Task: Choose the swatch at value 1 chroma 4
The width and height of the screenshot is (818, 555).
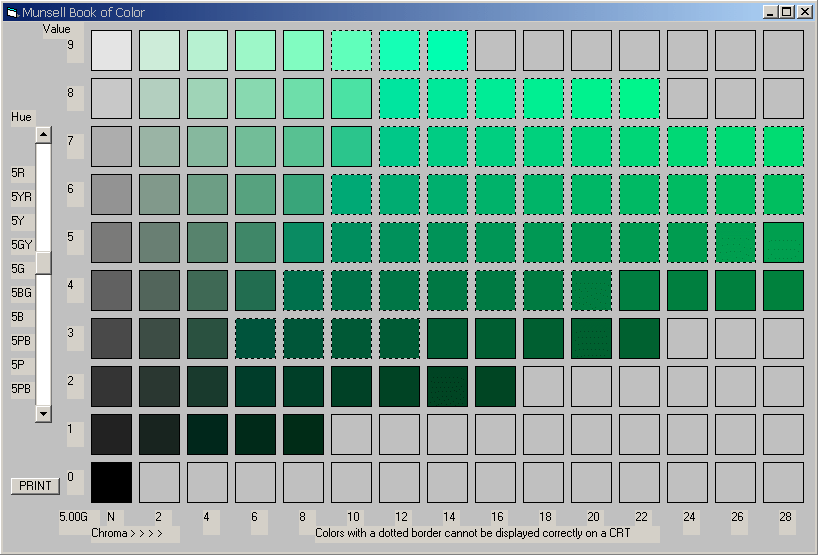Action: tap(207, 435)
